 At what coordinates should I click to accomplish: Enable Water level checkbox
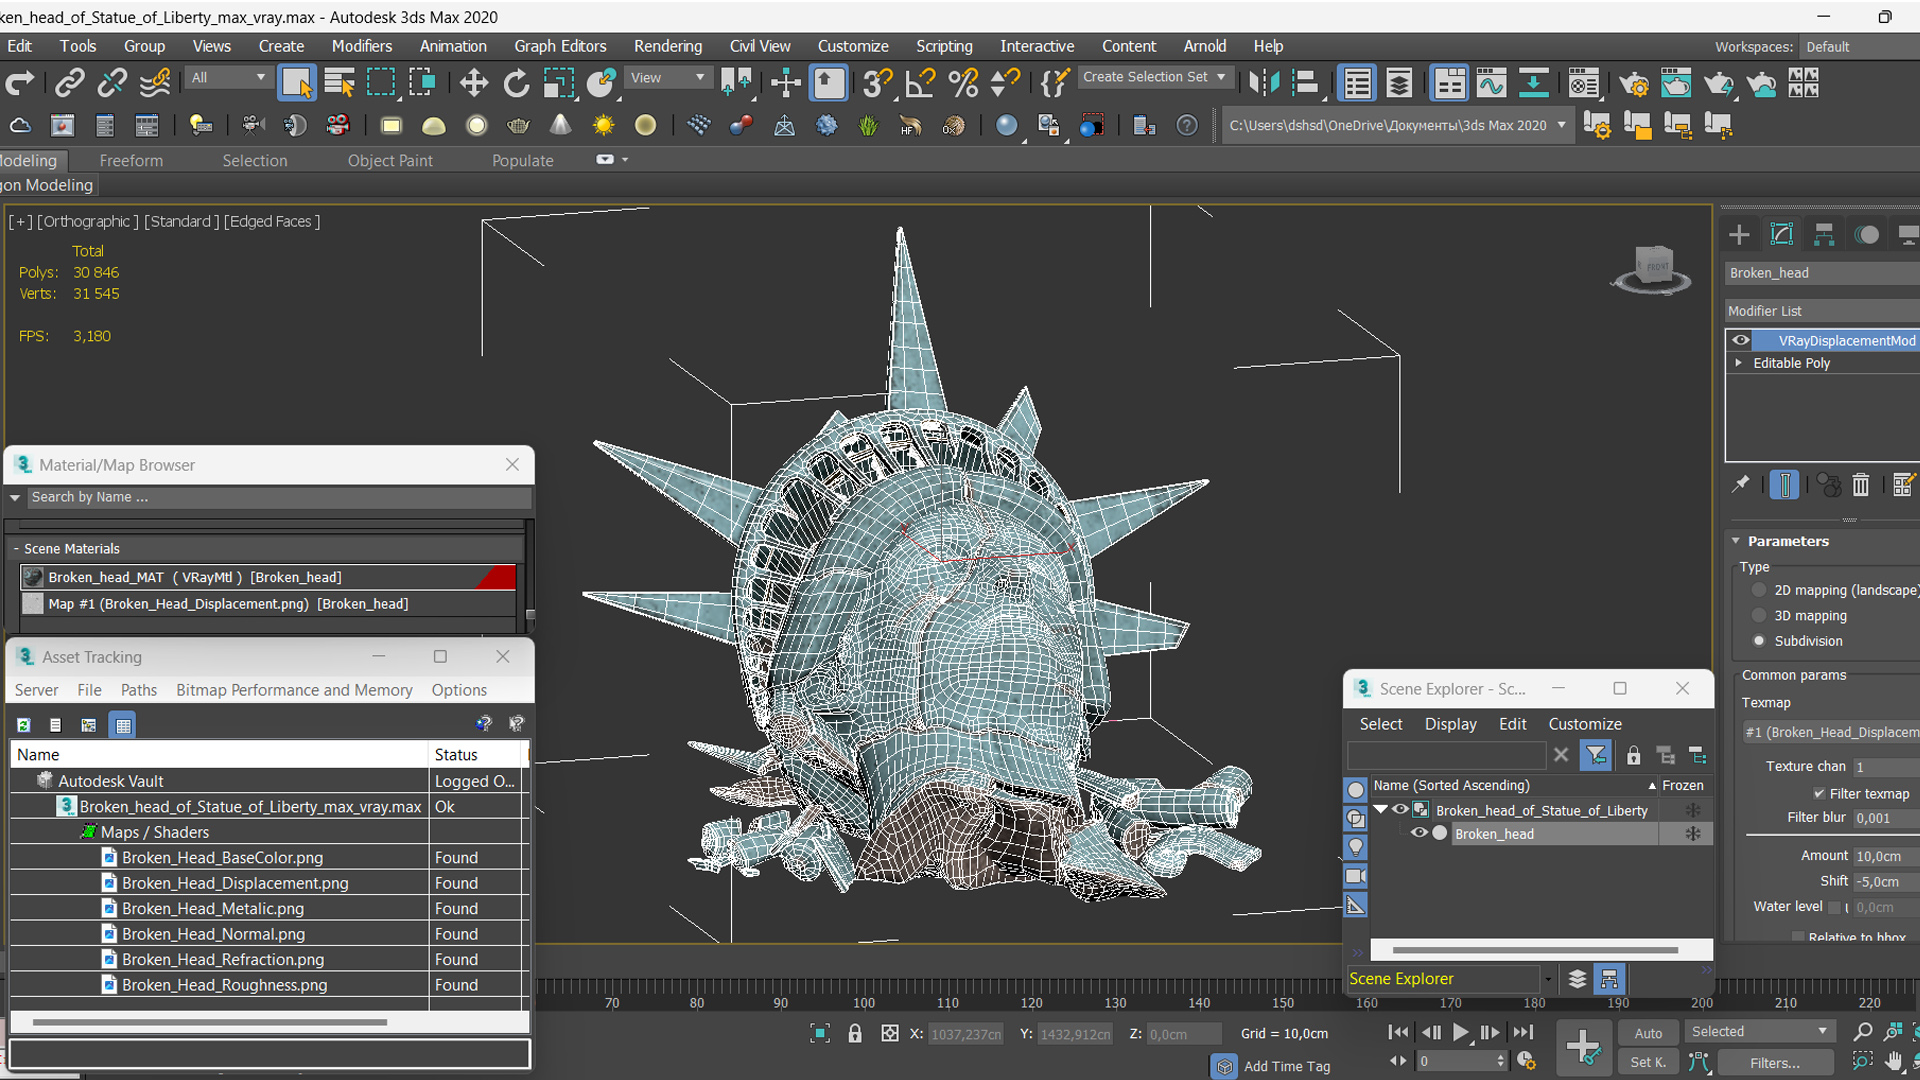tap(1834, 907)
